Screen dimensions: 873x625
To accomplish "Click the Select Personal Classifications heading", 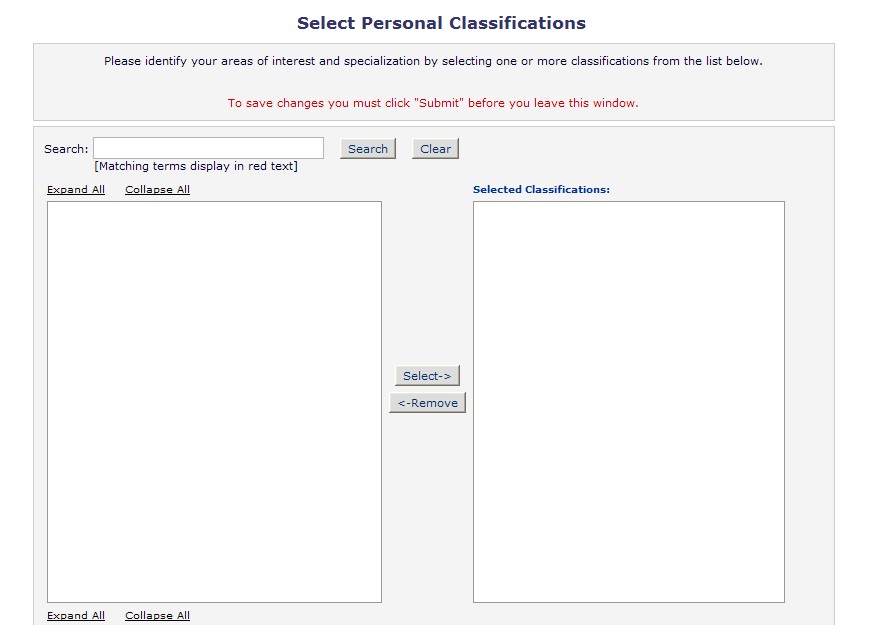I will click(441, 23).
